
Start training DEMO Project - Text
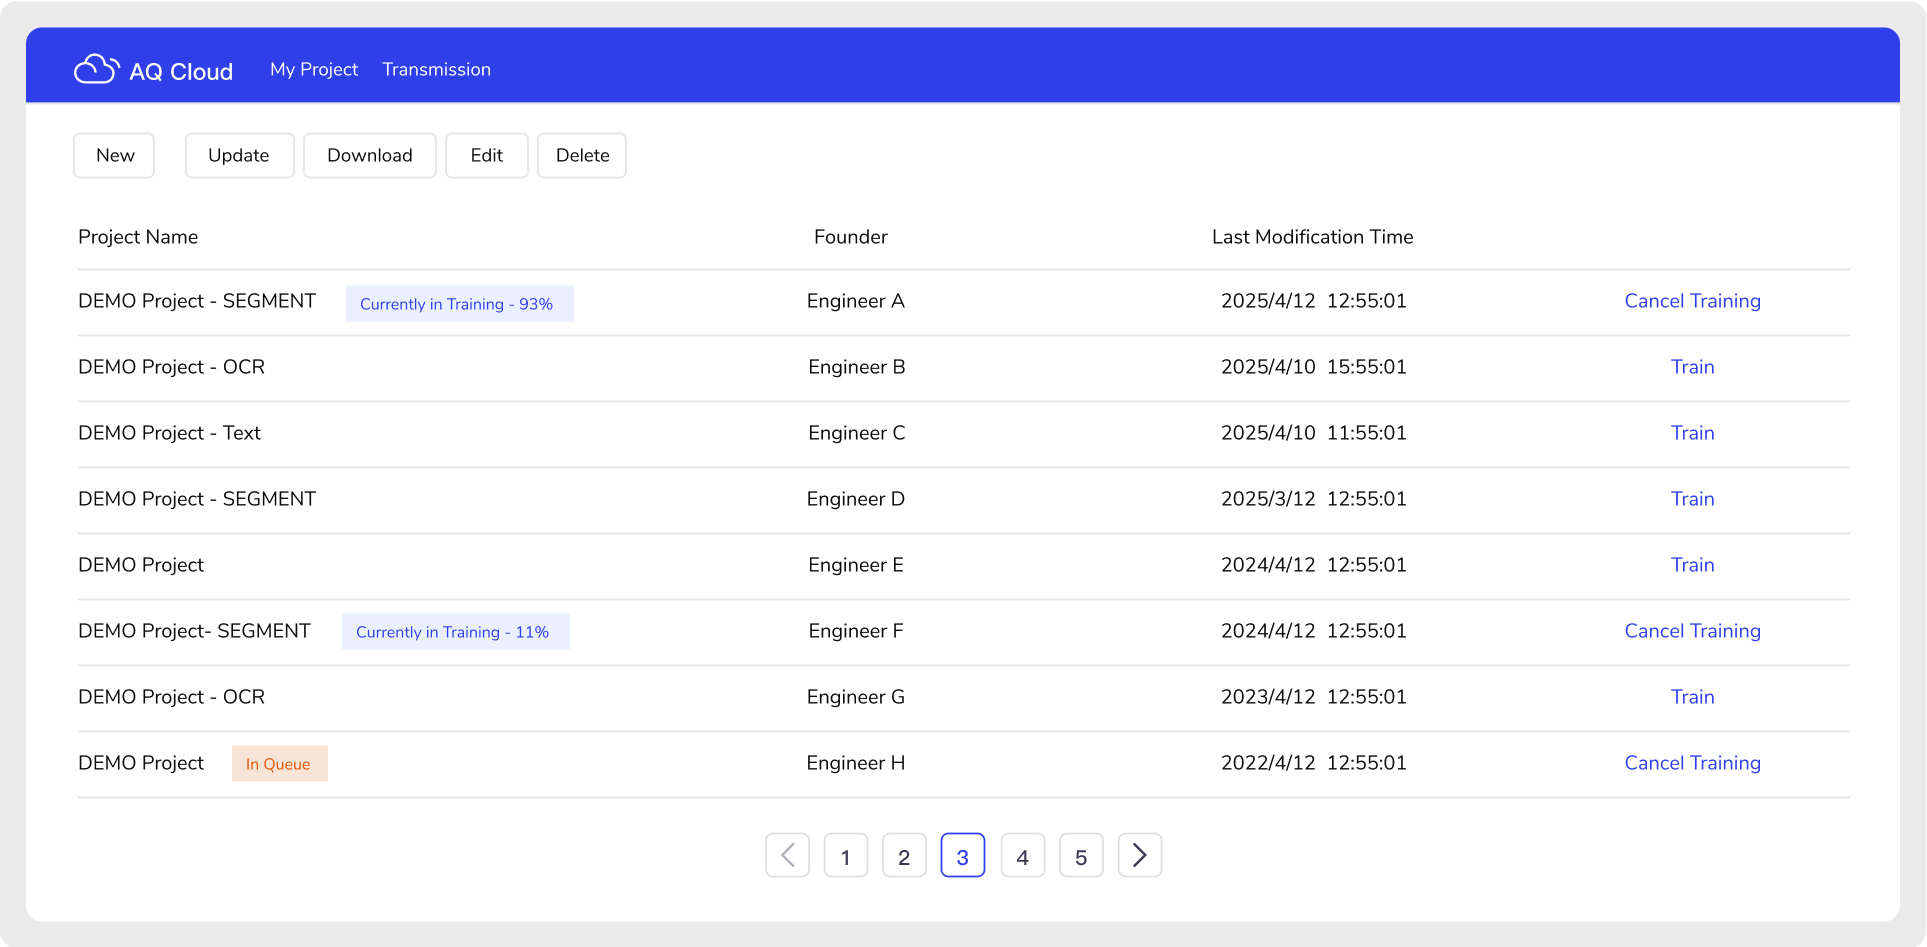tap(1692, 433)
